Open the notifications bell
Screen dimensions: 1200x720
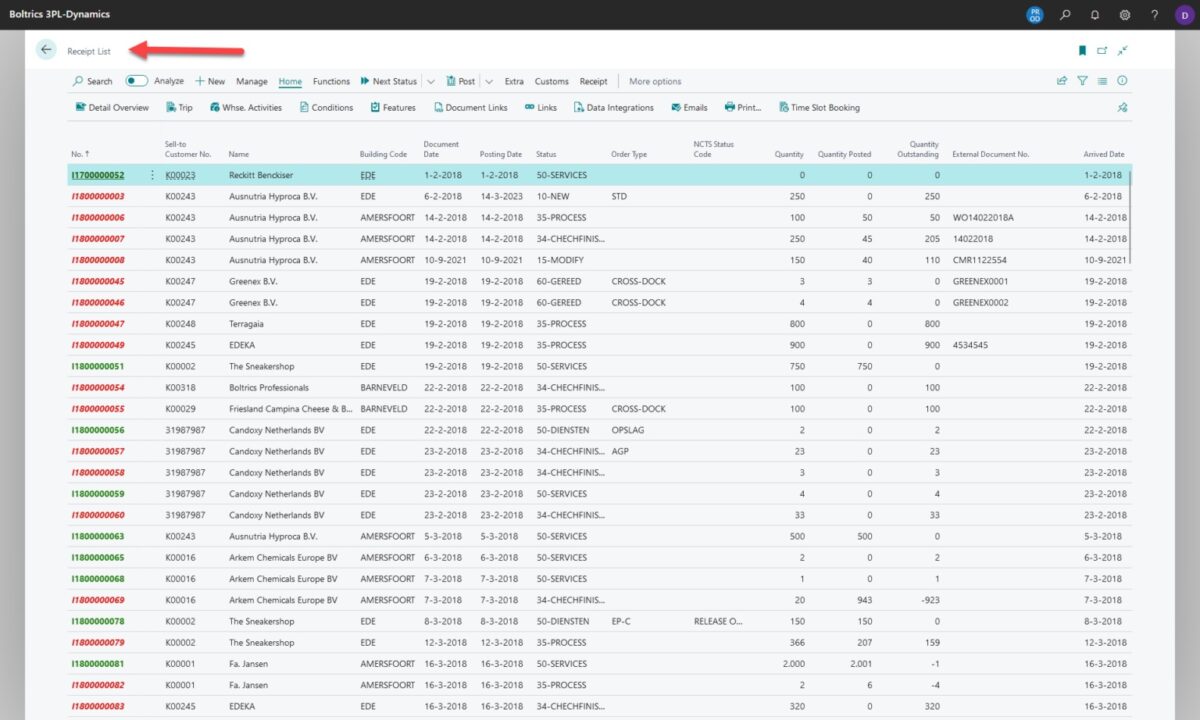point(1095,15)
